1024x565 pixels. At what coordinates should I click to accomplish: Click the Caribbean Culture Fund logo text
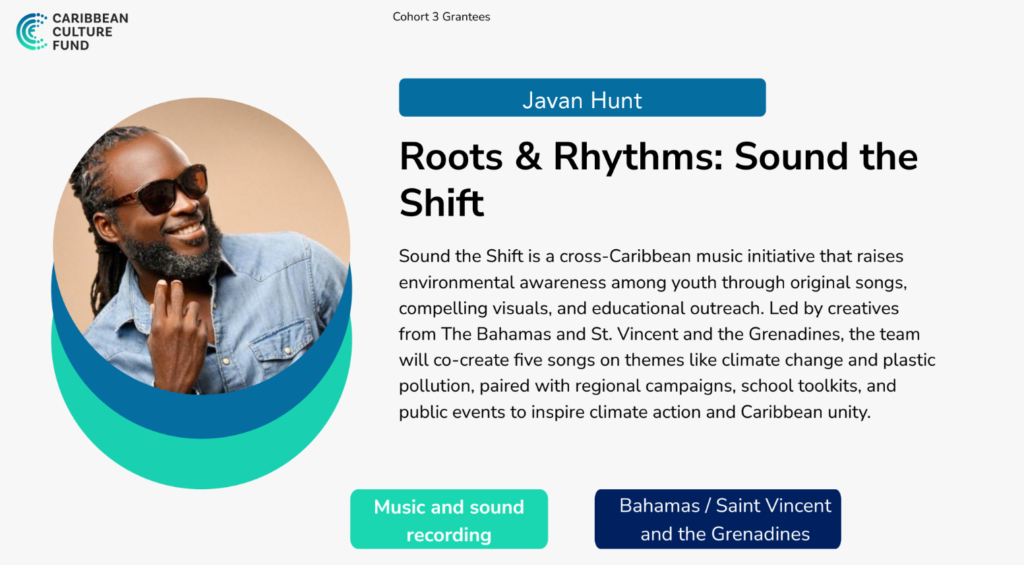point(90,32)
